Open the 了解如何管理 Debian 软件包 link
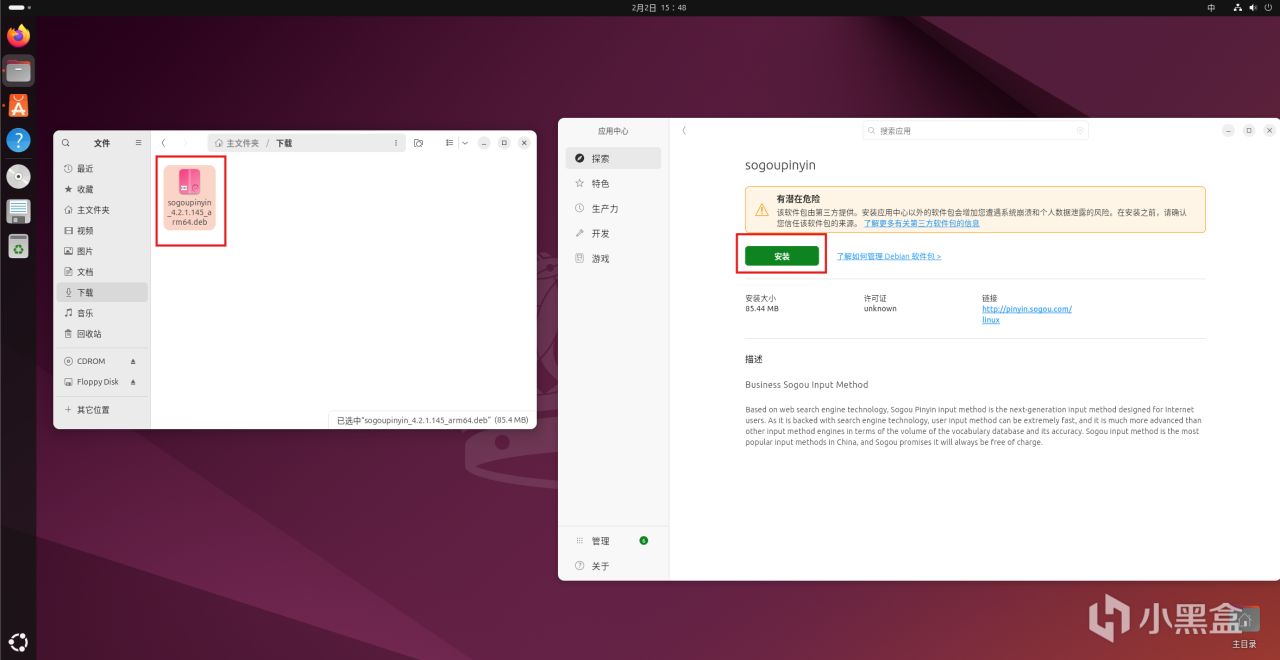The height and width of the screenshot is (660, 1280). (x=889, y=256)
